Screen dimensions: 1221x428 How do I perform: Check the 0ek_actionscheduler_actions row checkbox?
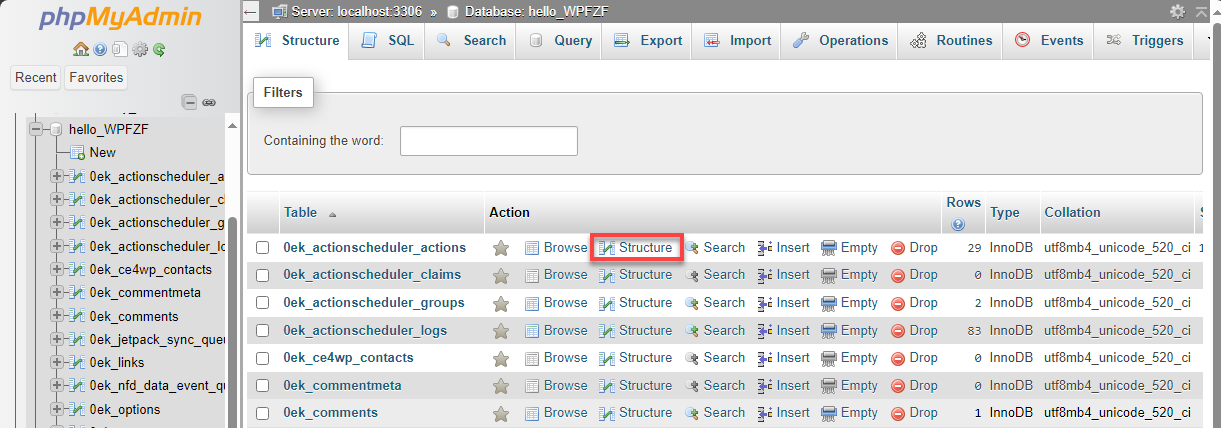coord(262,248)
